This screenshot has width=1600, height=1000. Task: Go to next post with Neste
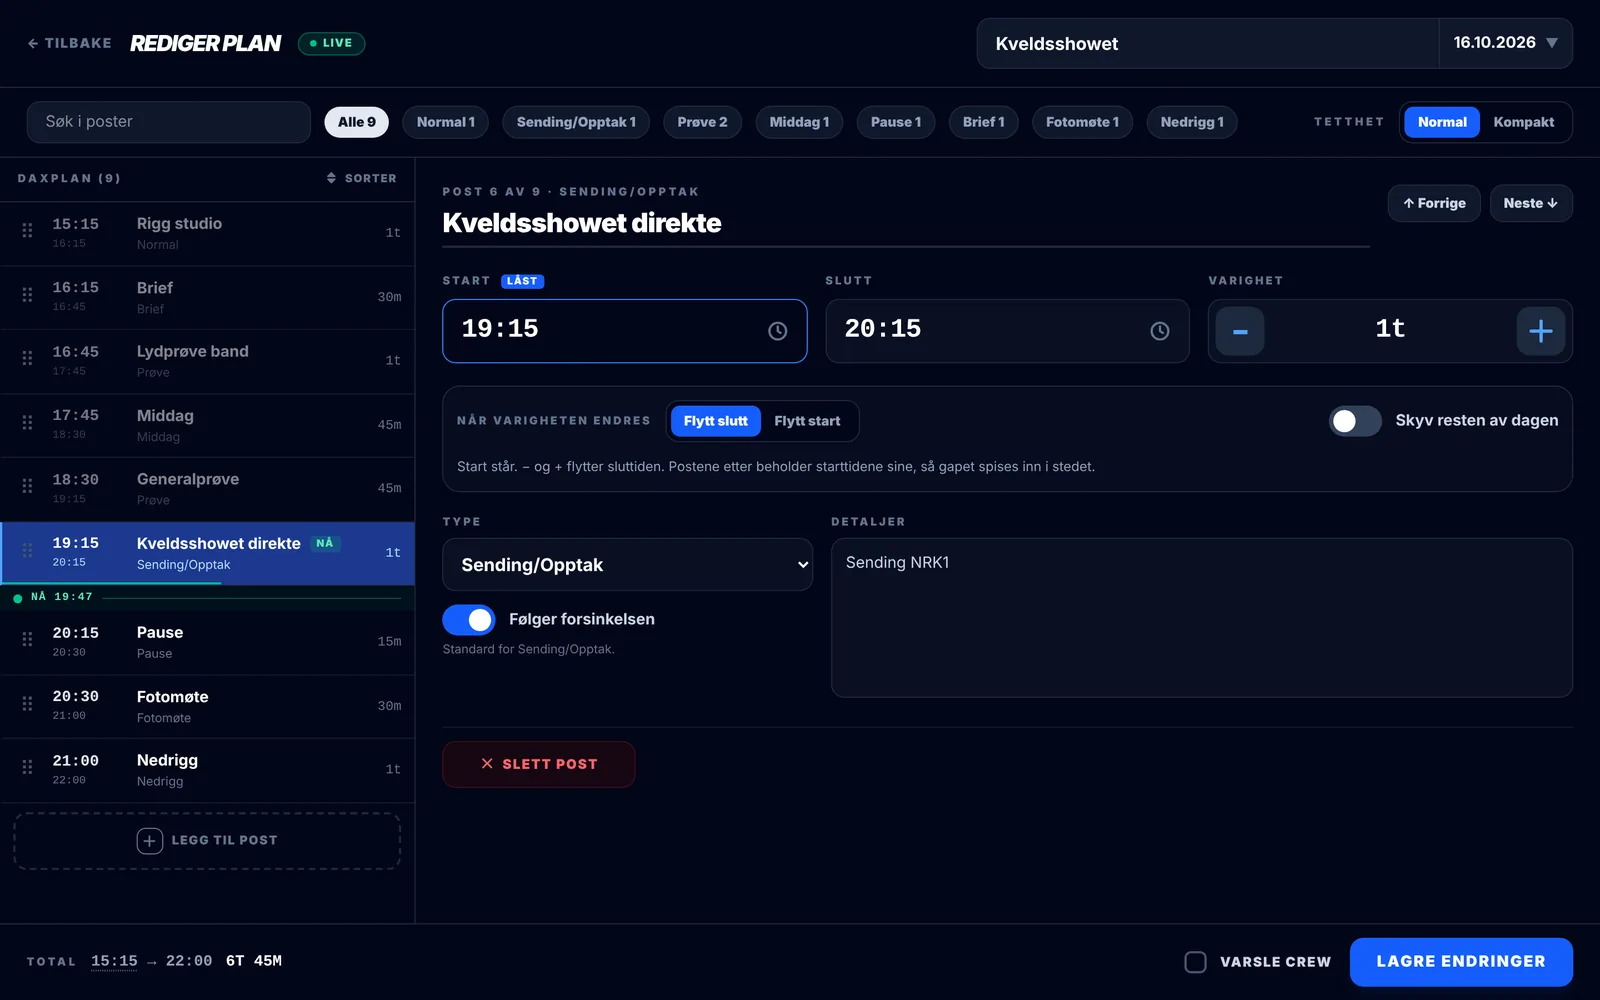coord(1531,203)
